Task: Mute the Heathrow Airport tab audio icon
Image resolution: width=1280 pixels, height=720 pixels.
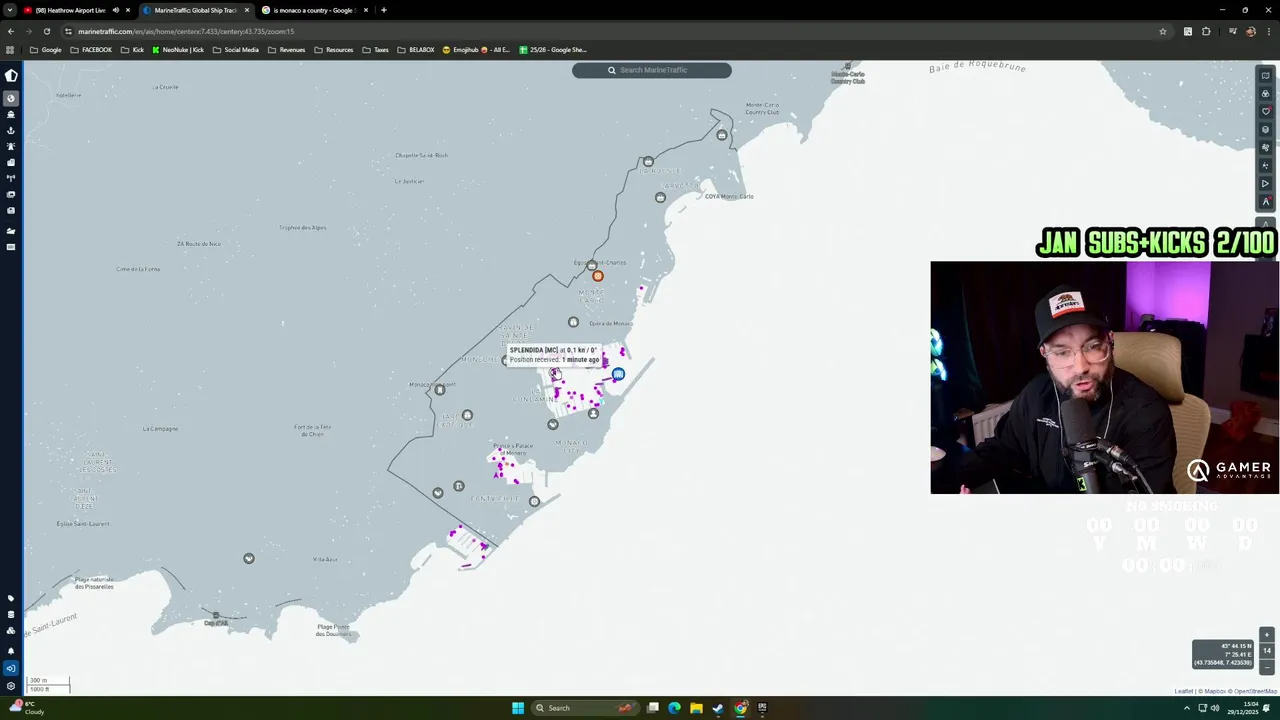Action: click(x=116, y=10)
